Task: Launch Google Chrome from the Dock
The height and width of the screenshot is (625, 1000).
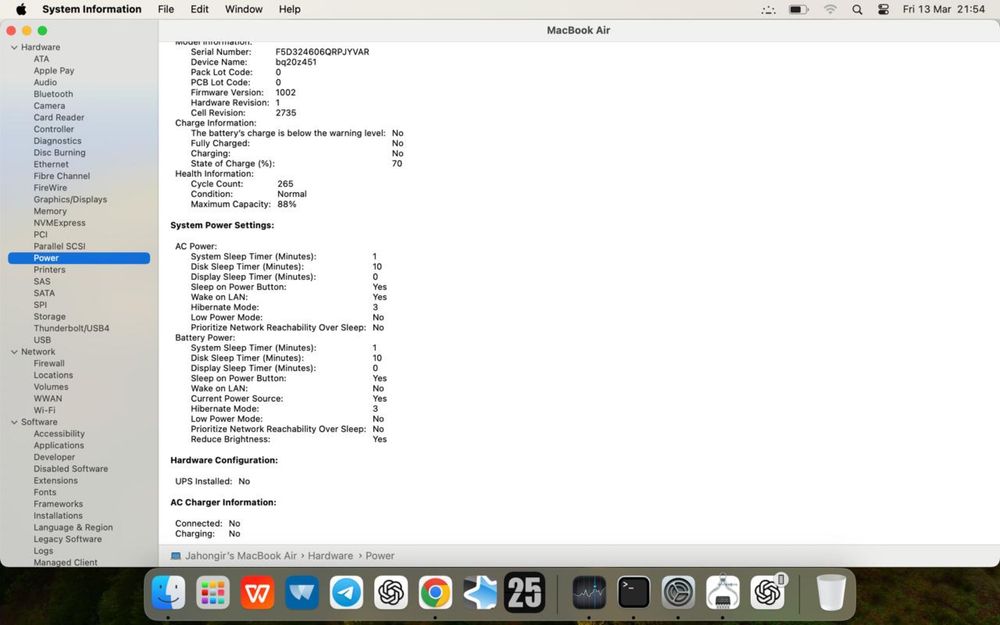Action: pyautogui.click(x=436, y=592)
